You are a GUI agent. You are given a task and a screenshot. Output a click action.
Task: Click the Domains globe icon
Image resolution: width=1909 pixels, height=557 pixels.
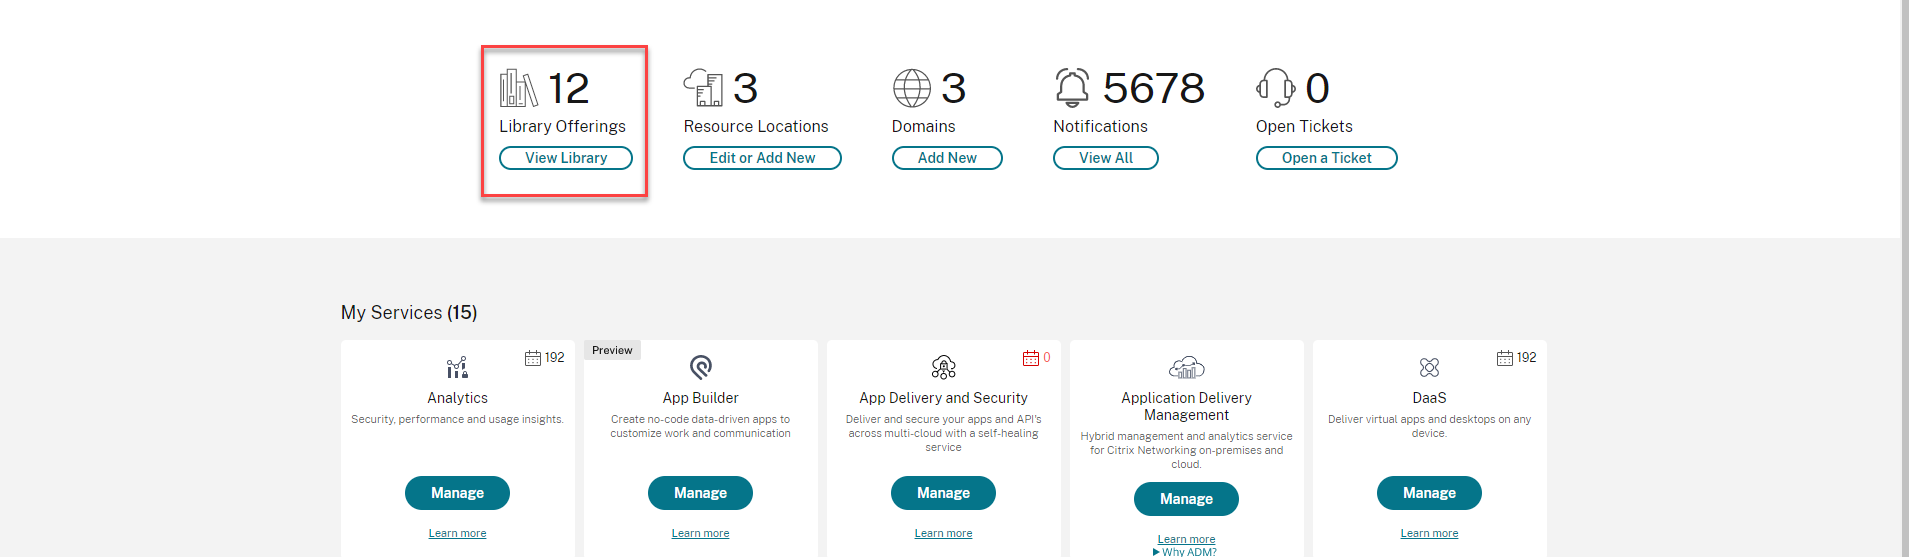[912, 88]
